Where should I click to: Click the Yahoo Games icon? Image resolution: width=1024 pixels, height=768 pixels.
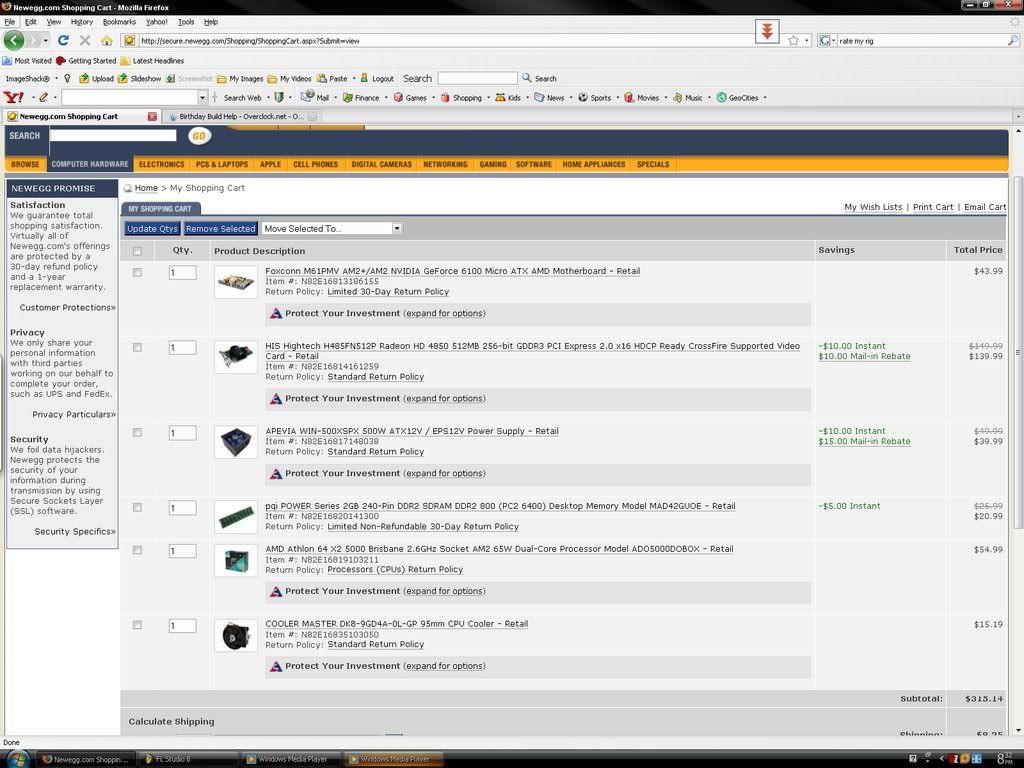tap(414, 98)
